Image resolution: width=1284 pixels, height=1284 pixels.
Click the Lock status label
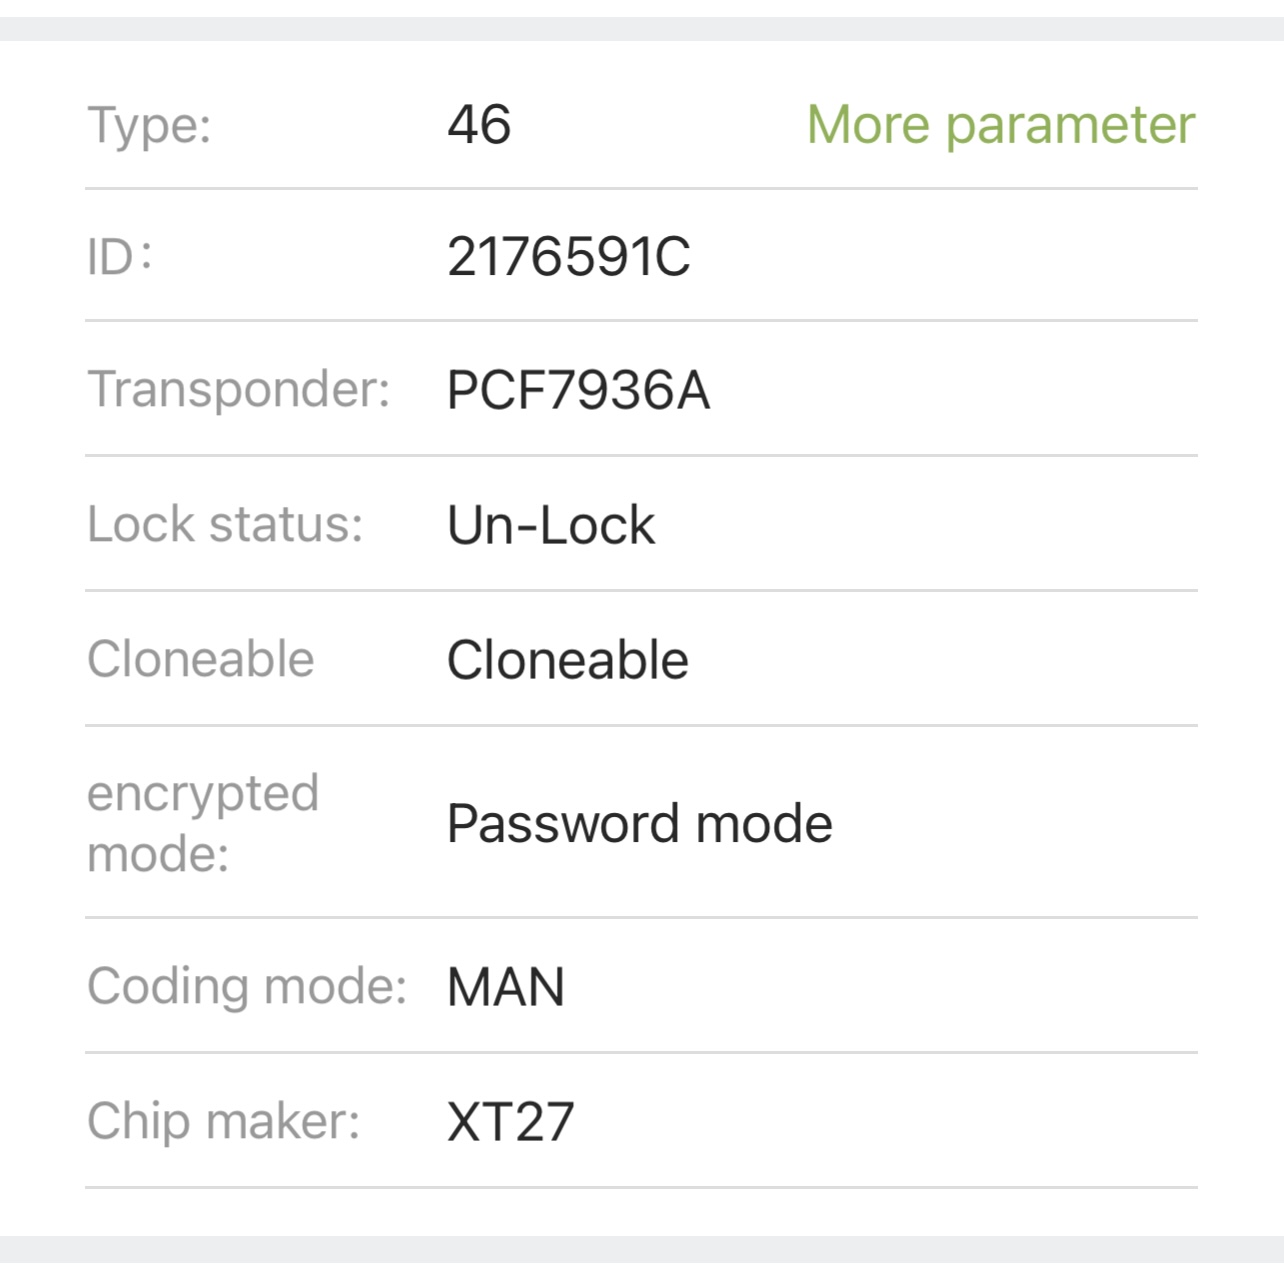click(x=225, y=524)
